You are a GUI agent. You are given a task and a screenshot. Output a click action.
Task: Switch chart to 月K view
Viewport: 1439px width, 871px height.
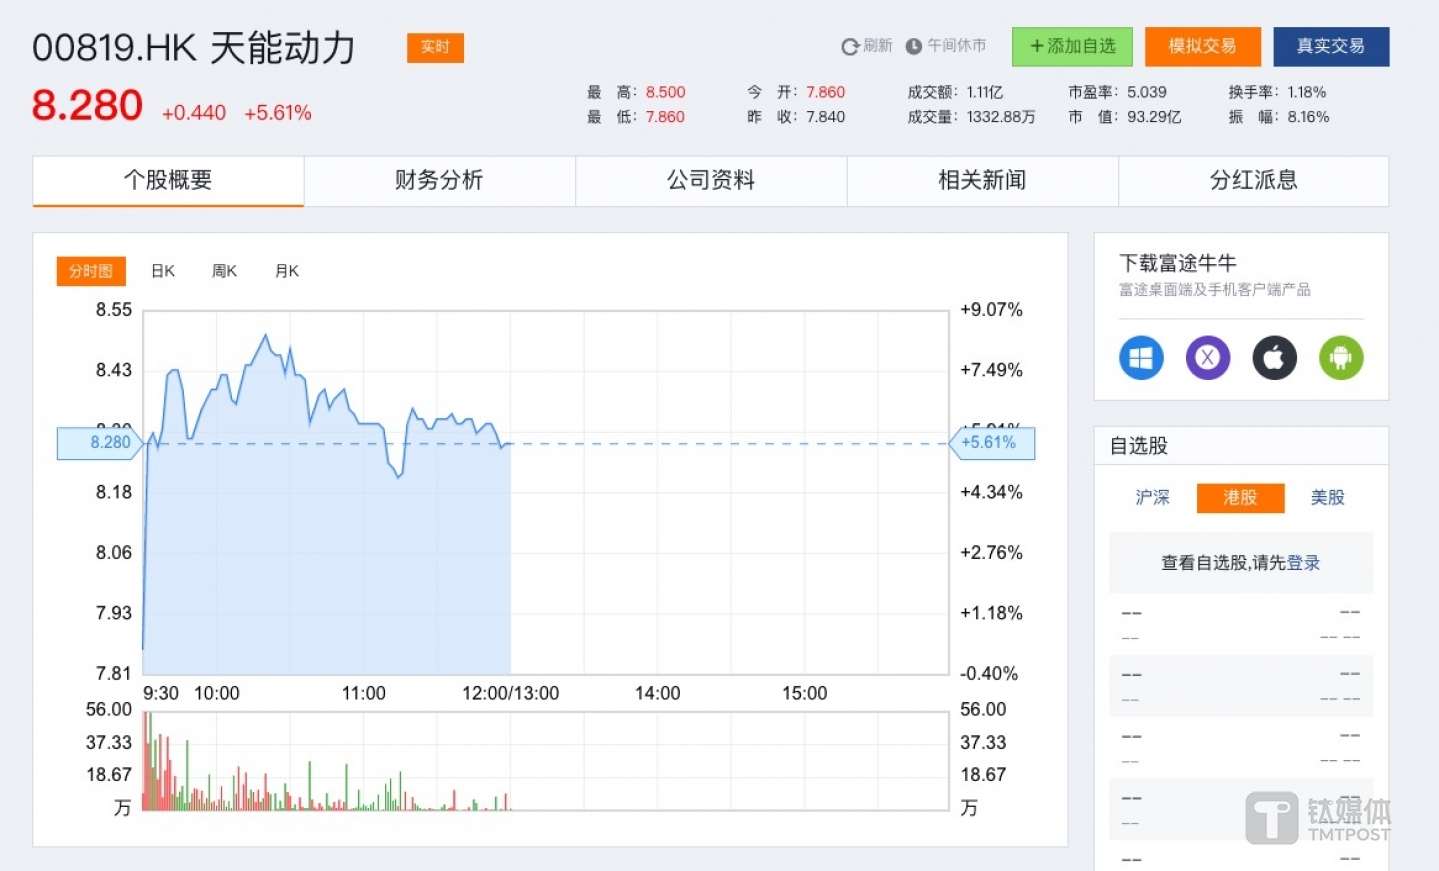[x=287, y=271]
